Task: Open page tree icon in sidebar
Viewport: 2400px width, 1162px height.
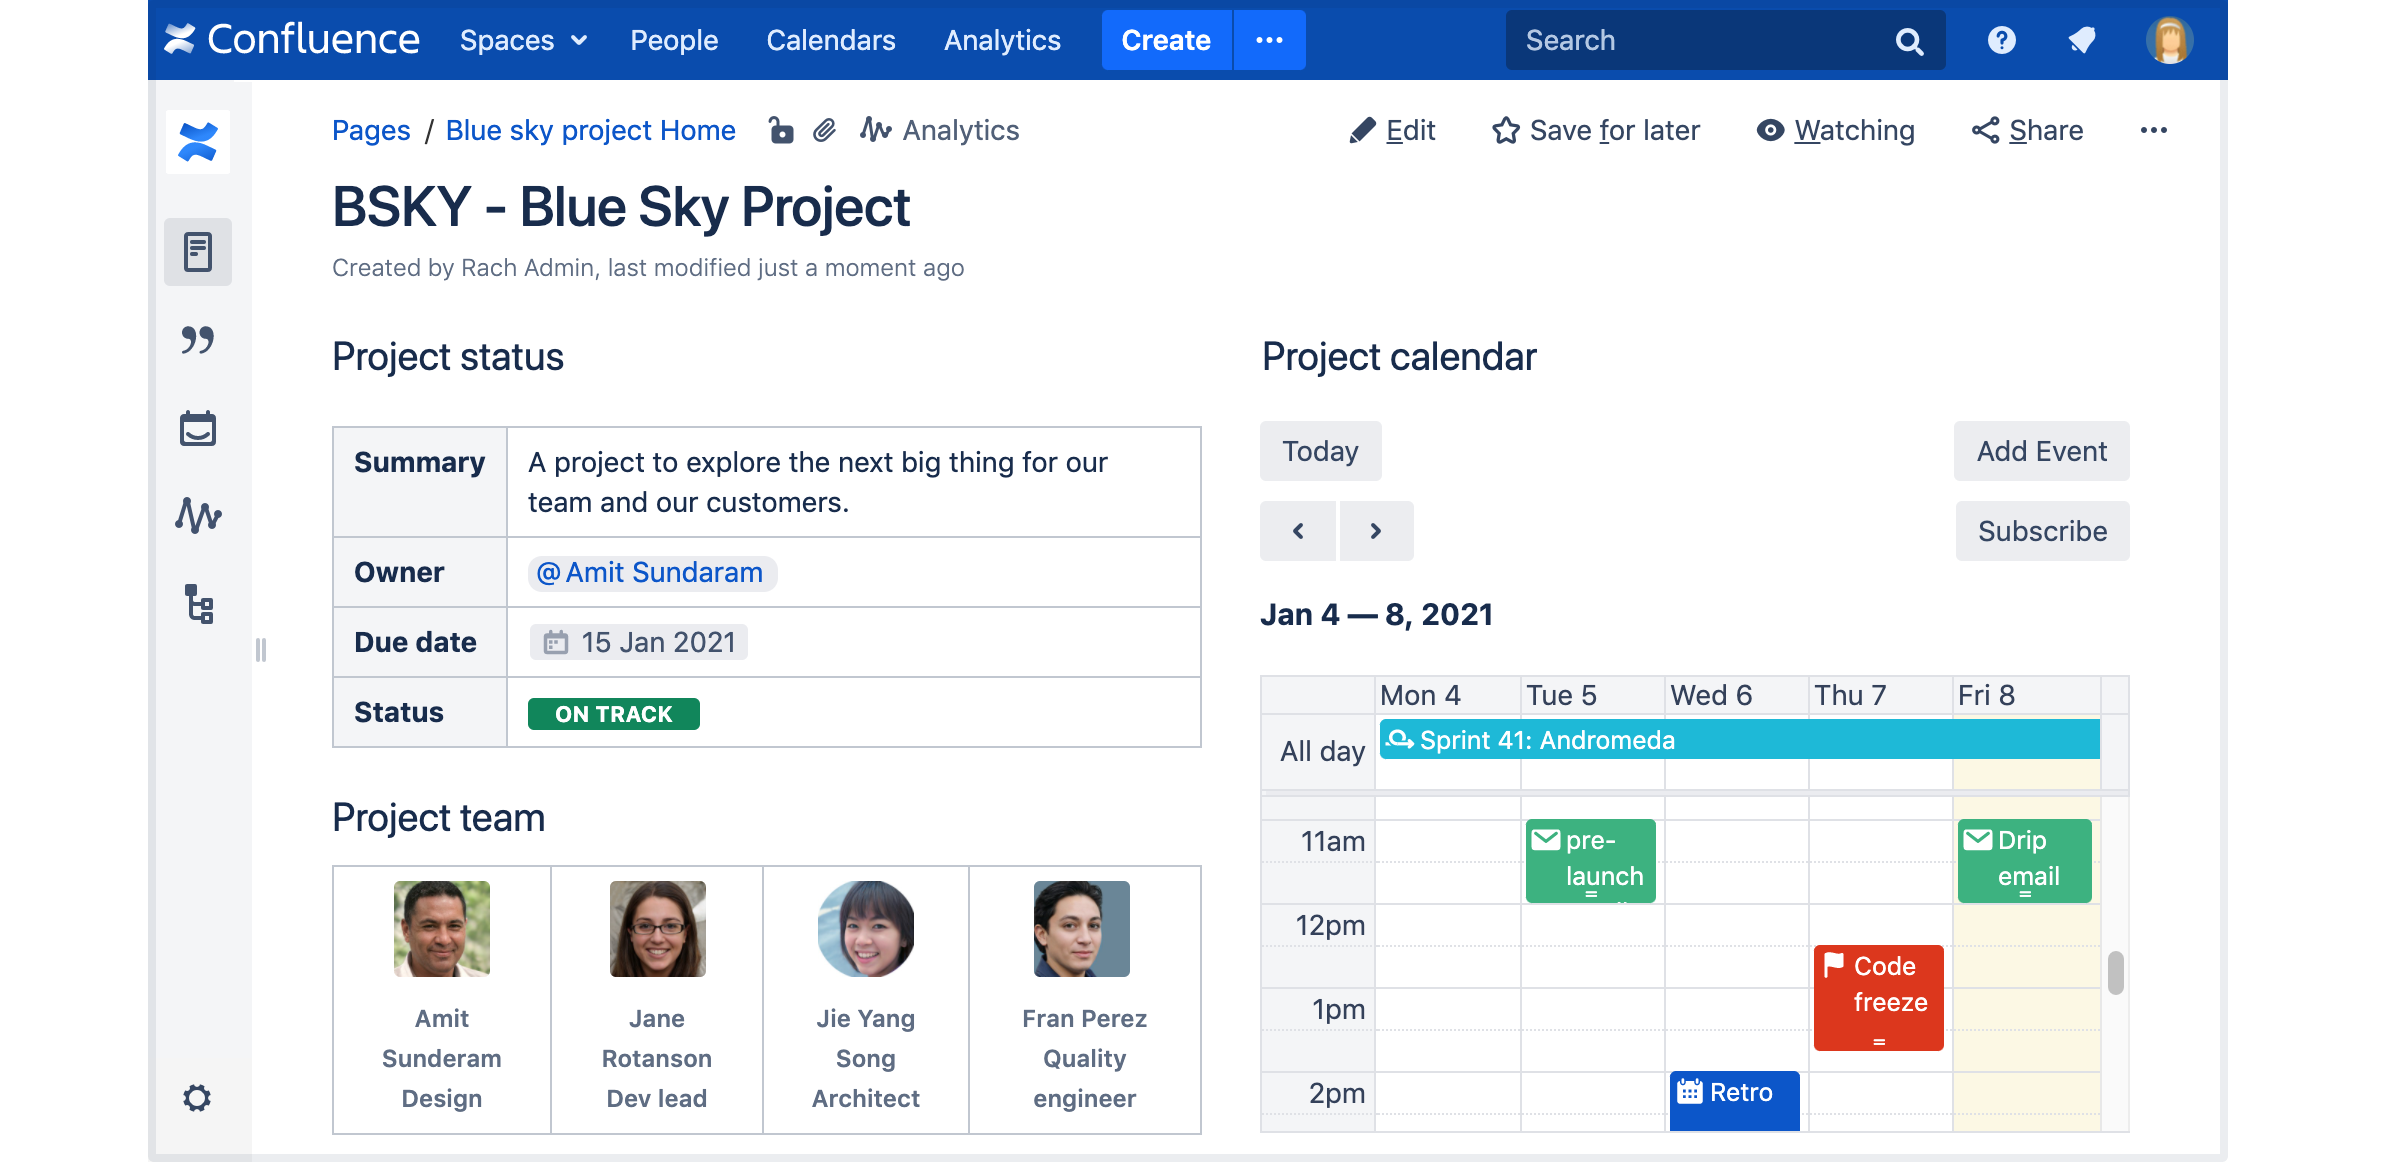Action: tap(199, 604)
